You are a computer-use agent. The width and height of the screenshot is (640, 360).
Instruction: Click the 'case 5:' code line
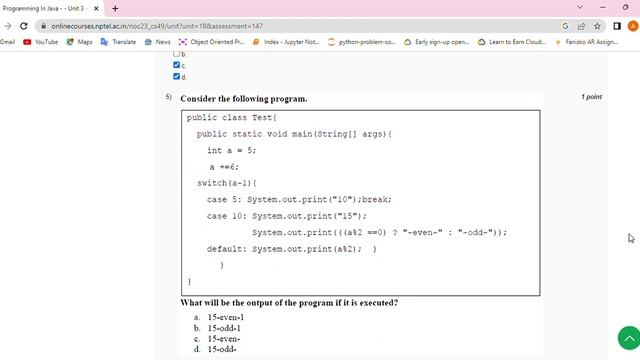299,200
